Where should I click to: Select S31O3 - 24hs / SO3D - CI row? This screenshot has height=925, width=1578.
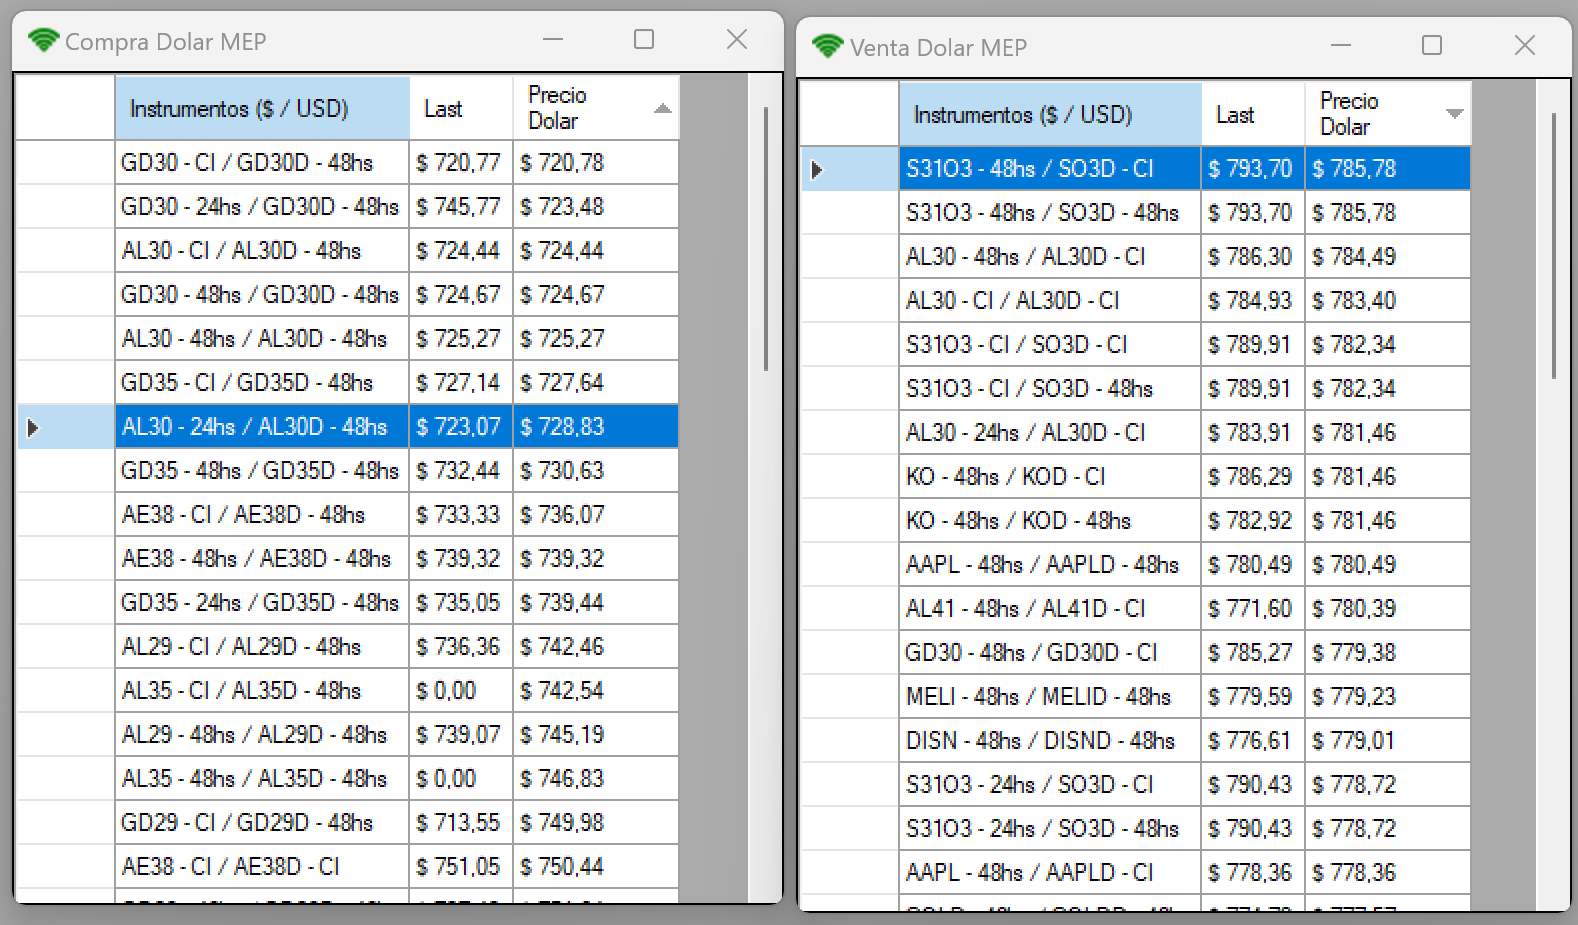tap(1136, 784)
